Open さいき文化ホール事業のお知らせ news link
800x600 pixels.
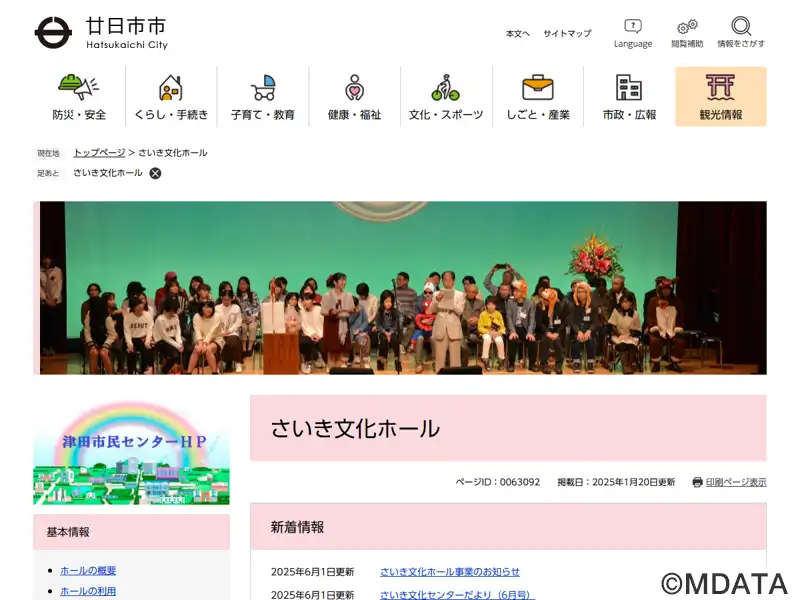(x=449, y=572)
